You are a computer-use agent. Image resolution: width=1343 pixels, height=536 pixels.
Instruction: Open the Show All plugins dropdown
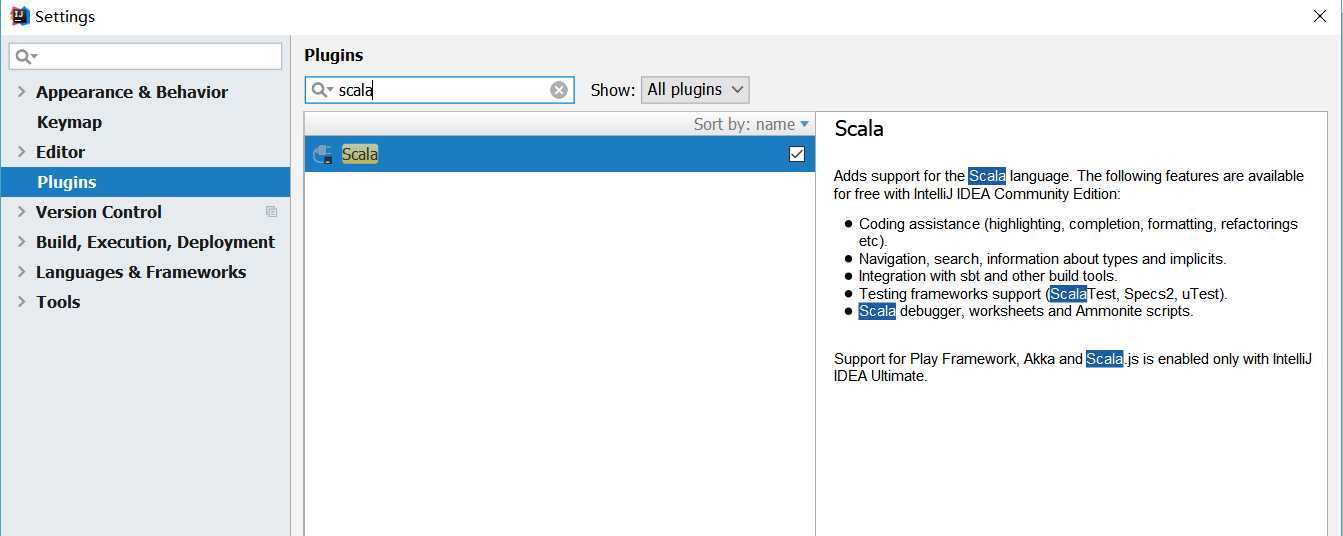695,90
